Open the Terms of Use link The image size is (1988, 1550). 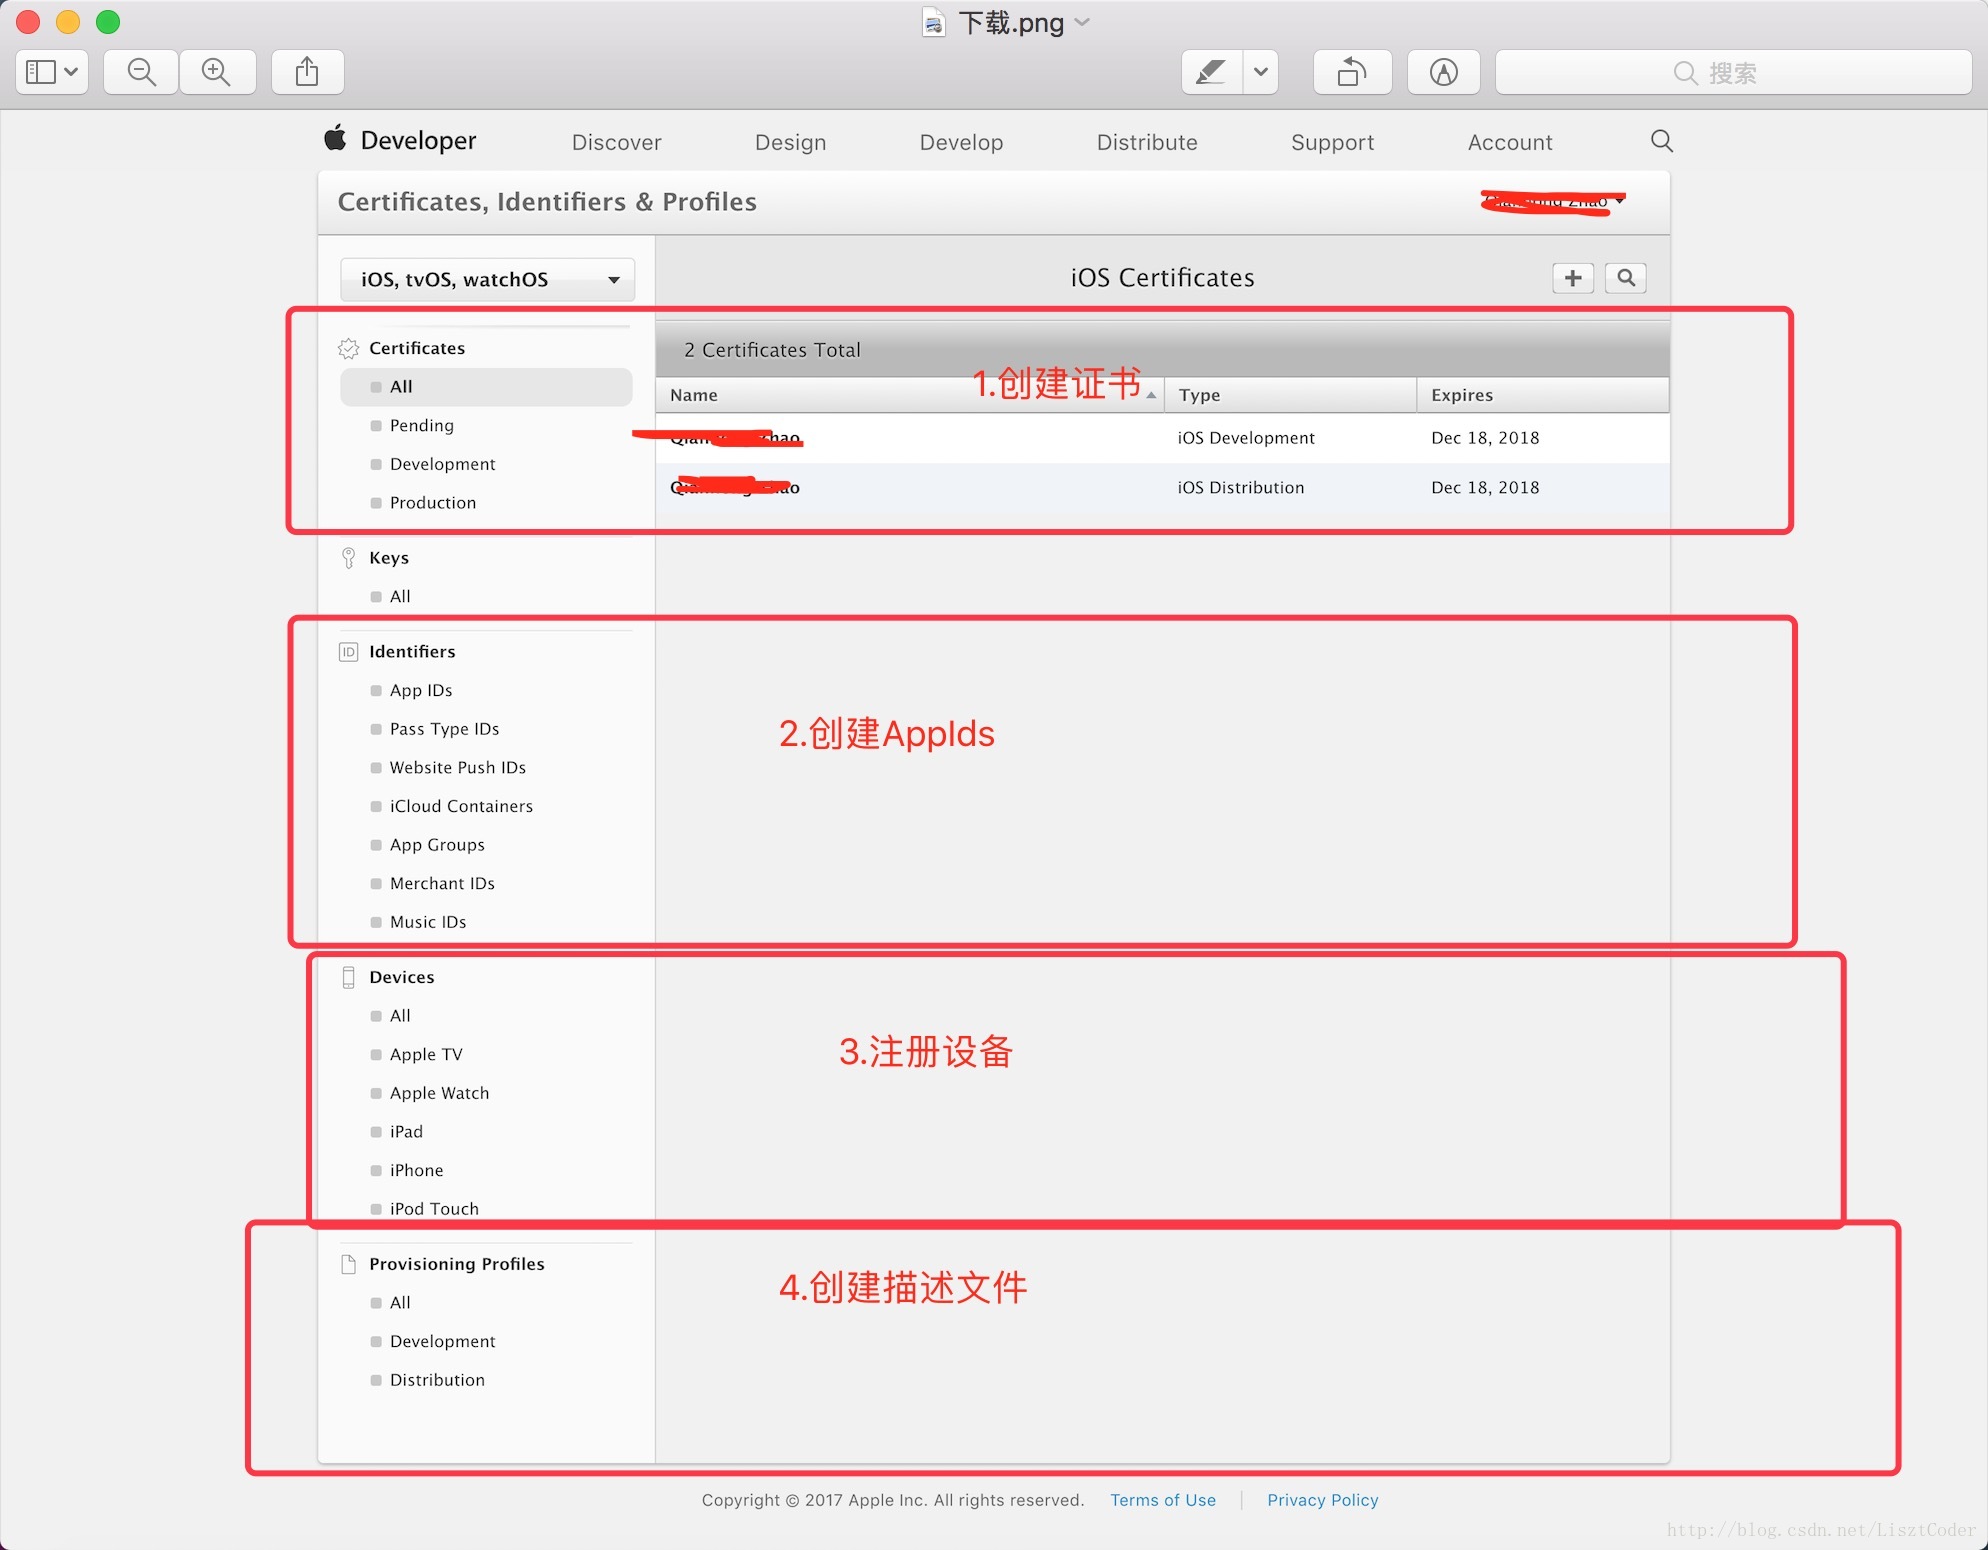click(1163, 1500)
